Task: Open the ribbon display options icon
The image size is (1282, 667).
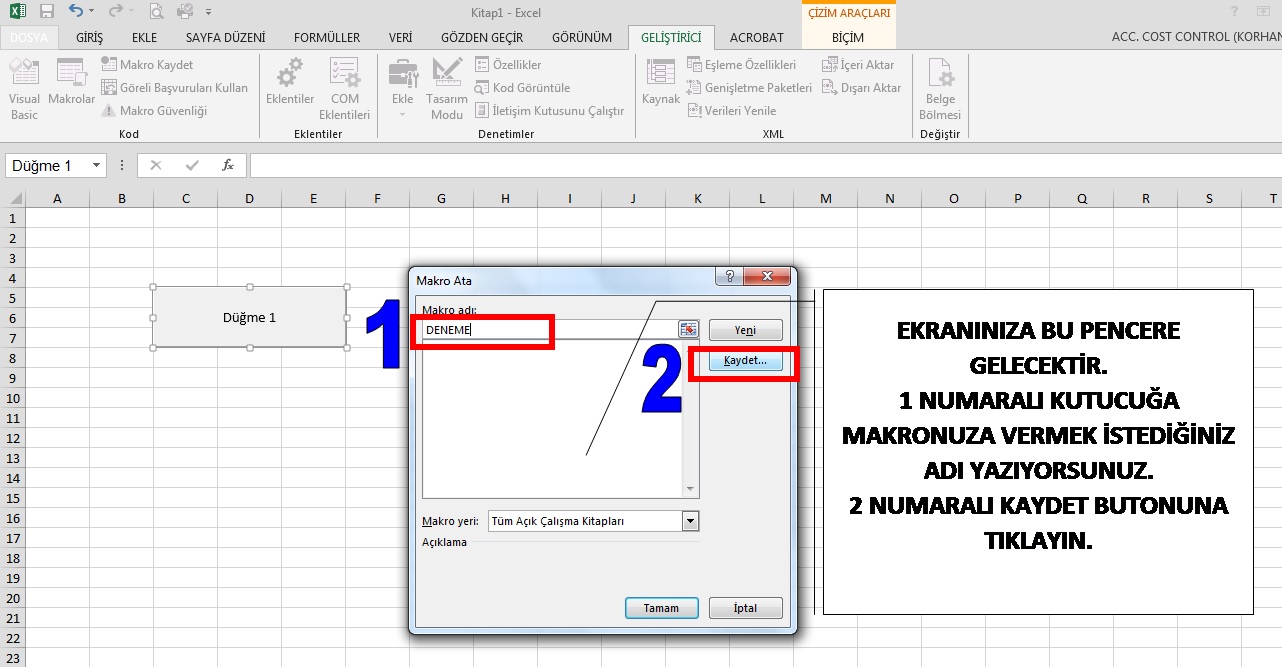Action: click(x=1265, y=12)
